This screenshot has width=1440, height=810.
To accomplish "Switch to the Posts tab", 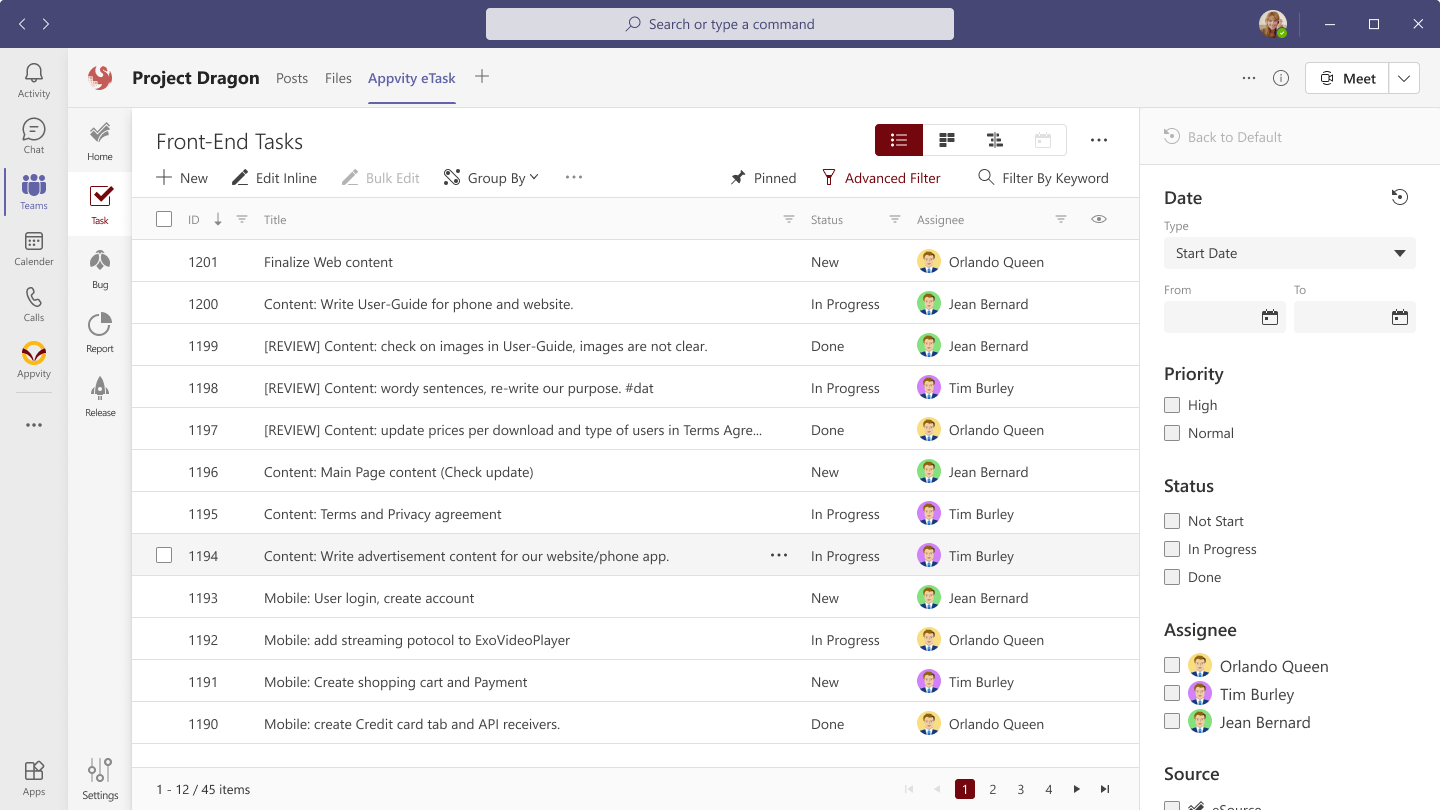I will (292, 77).
